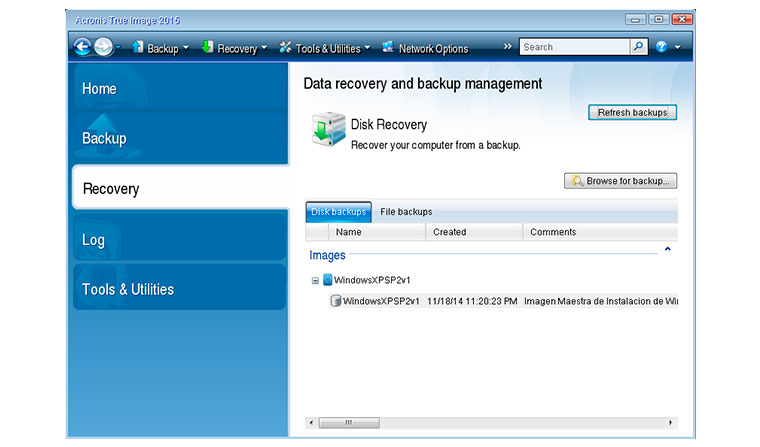
Task: Click the 11/18/14 11:20:23 PM created date
Action: coord(472,301)
